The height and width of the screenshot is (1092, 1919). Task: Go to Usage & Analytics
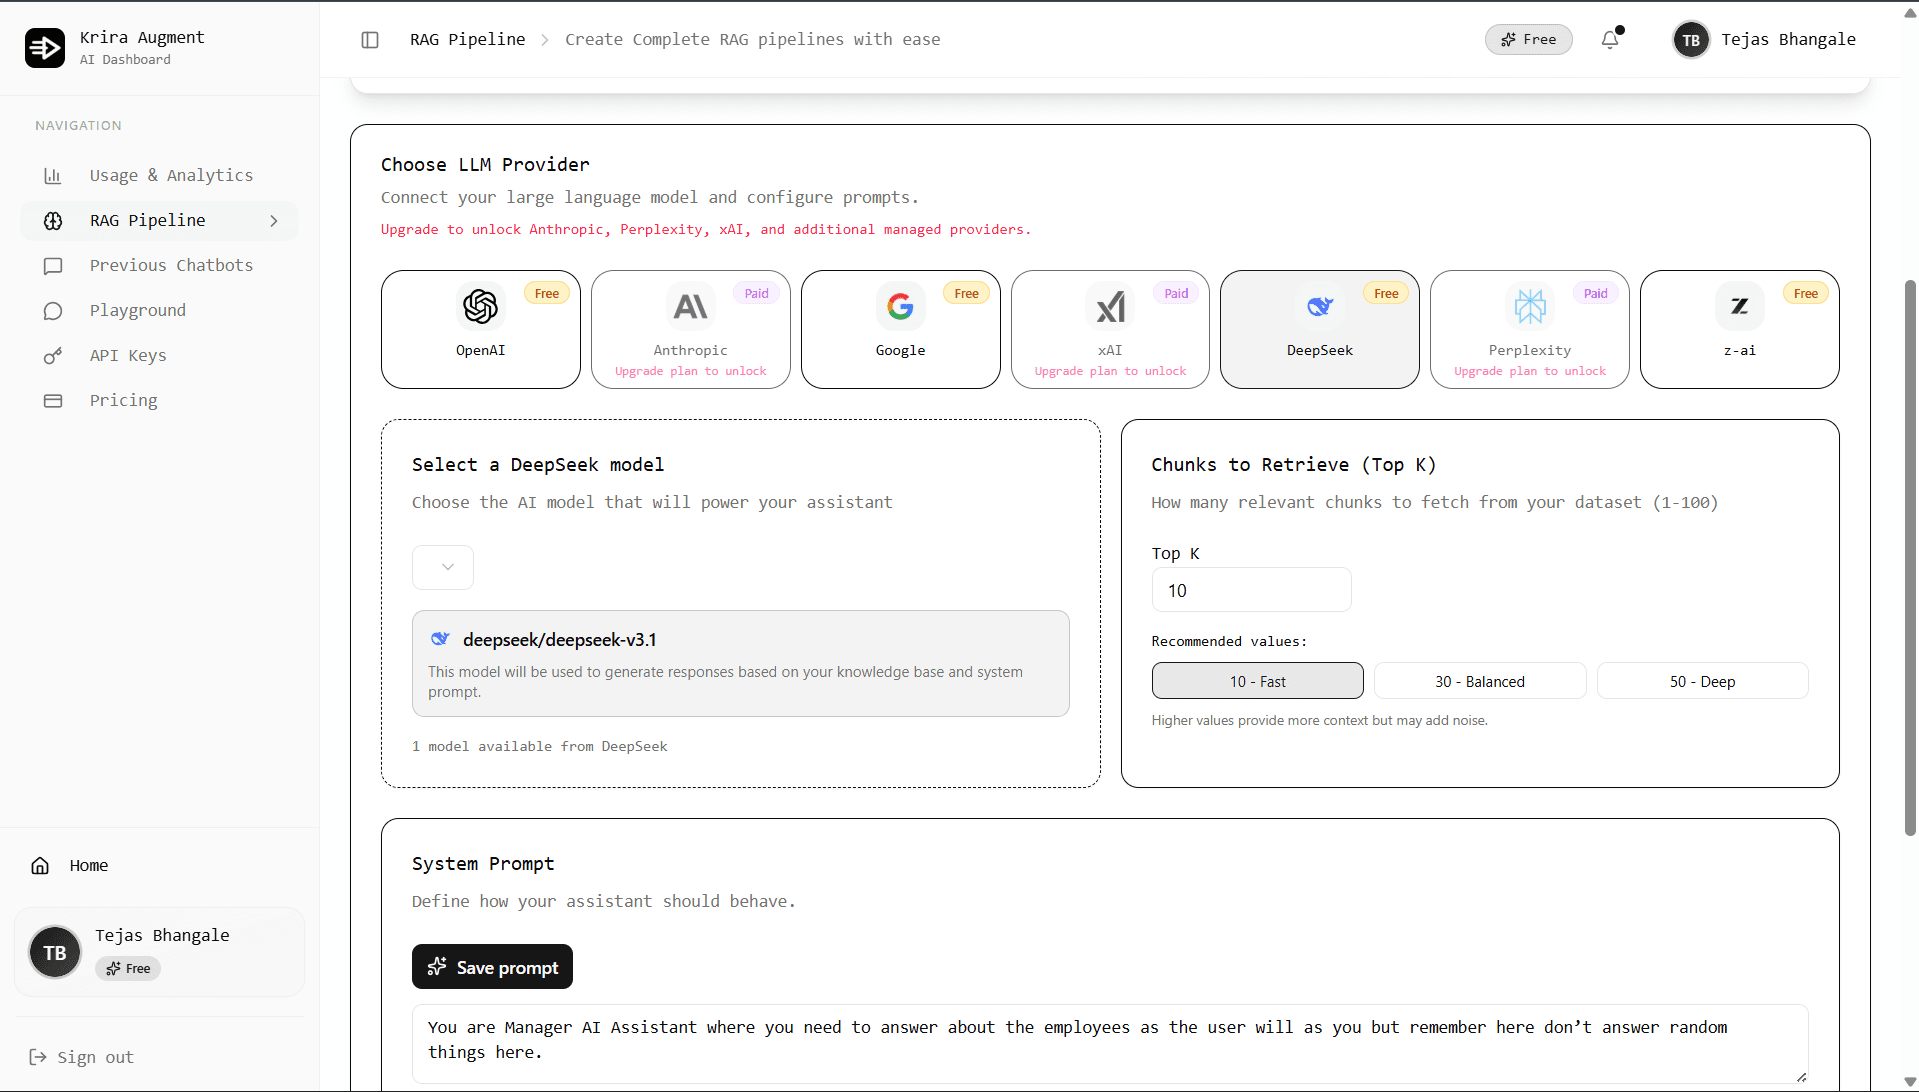click(171, 176)
